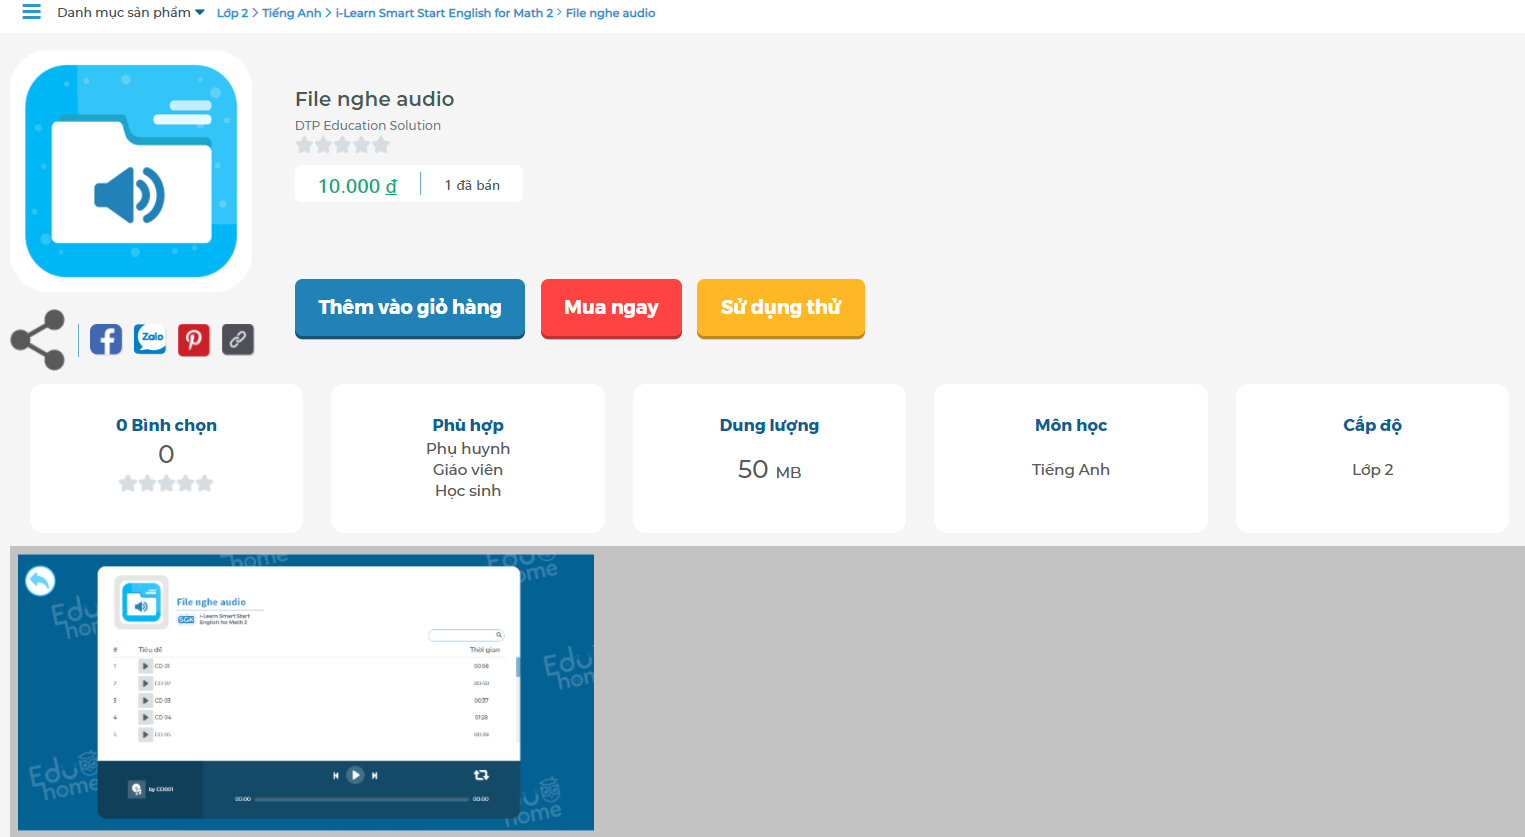The height and width of the screenshot is (837, 1525).
Task: Add product via Thêm vào giỏ hàng
Action: click(410, 308)
